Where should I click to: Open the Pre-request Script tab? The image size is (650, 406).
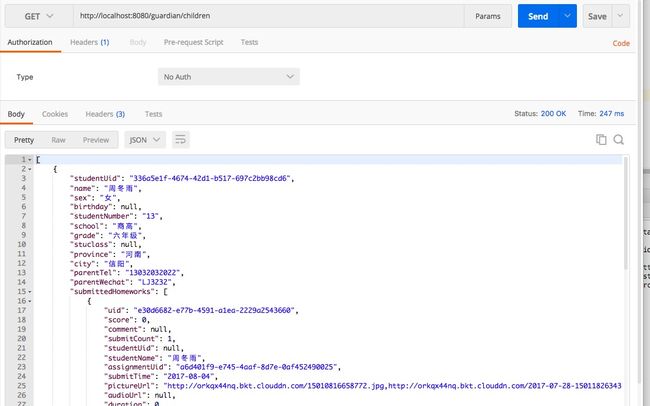[x=194, y=42]
